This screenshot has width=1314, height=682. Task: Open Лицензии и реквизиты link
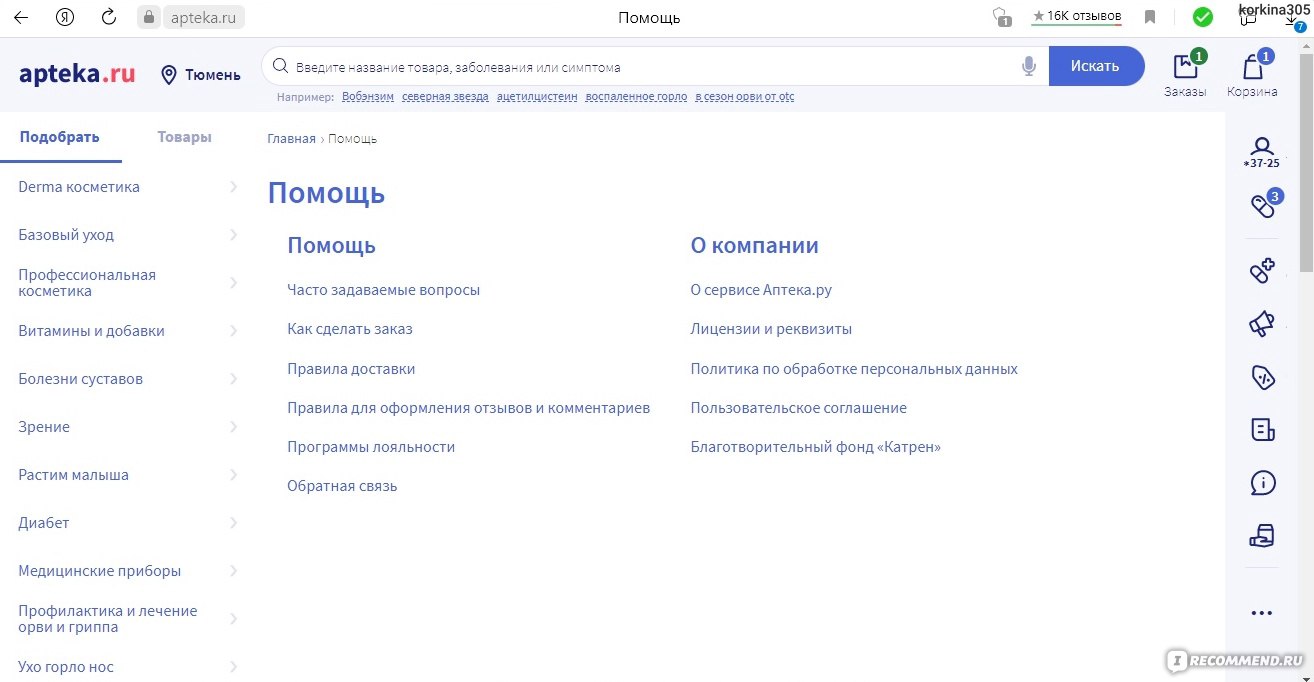point(771,329)
